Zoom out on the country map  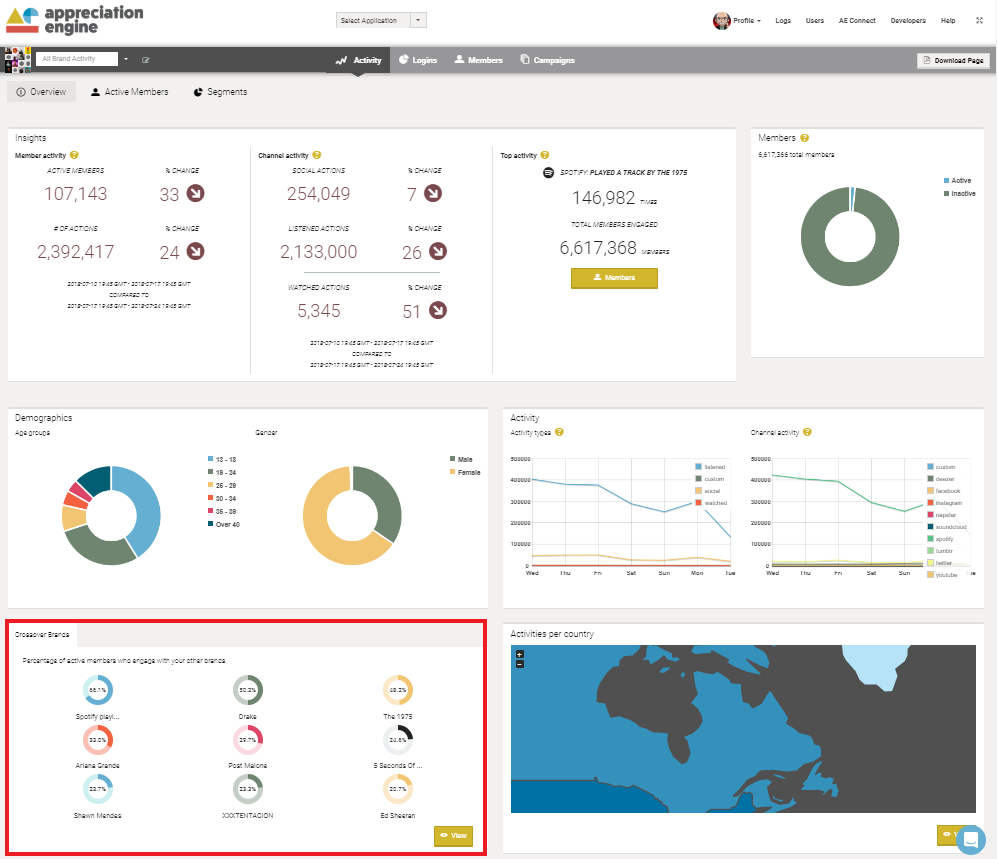519,664
